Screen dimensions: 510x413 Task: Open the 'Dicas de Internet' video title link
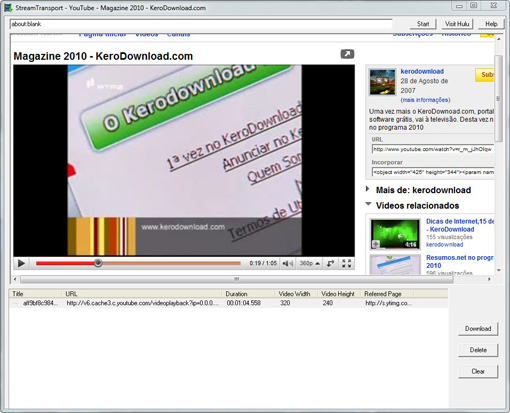(x=460, y=225)
